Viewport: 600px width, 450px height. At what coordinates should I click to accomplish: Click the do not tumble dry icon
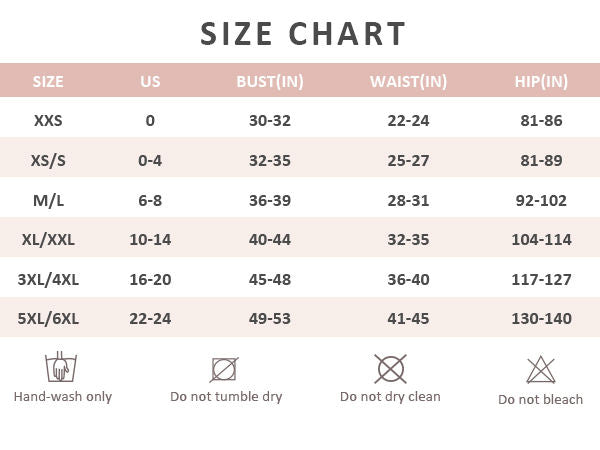pos(225,369)
